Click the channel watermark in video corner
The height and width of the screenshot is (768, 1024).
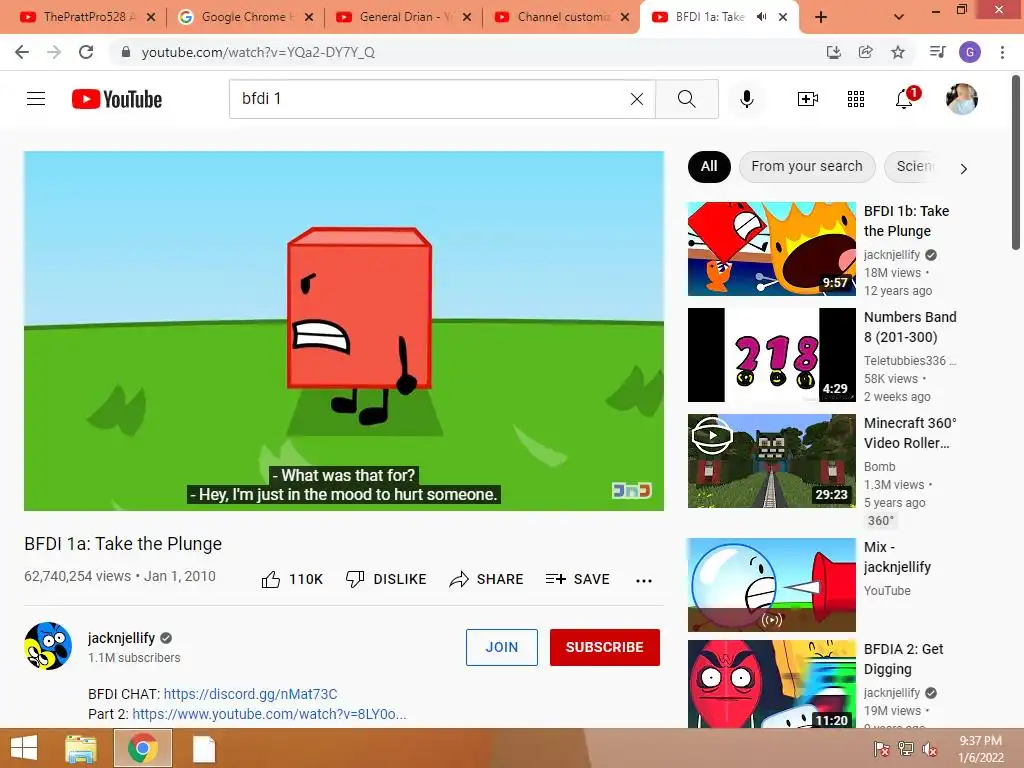(632, 490)
